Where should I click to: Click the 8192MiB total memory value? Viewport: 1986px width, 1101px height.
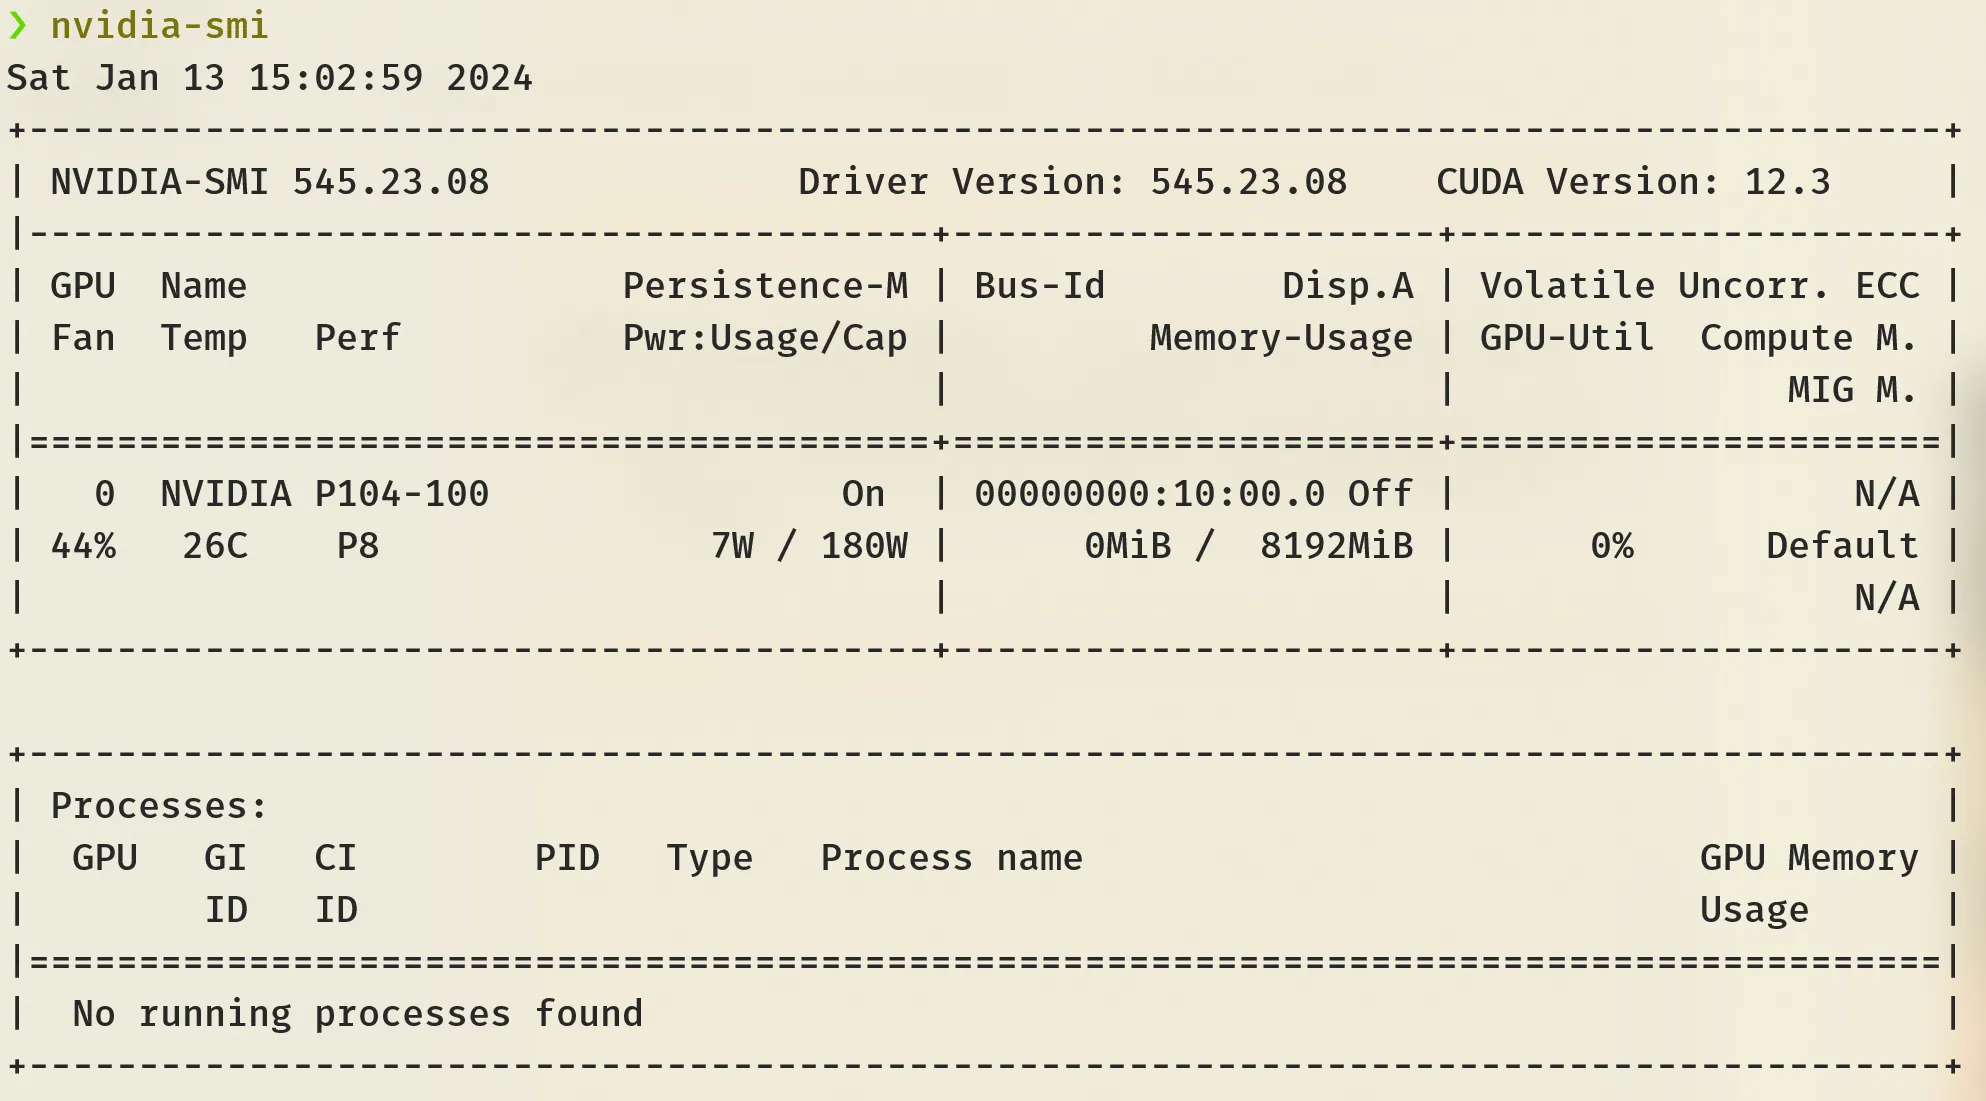coord(1336,546)
